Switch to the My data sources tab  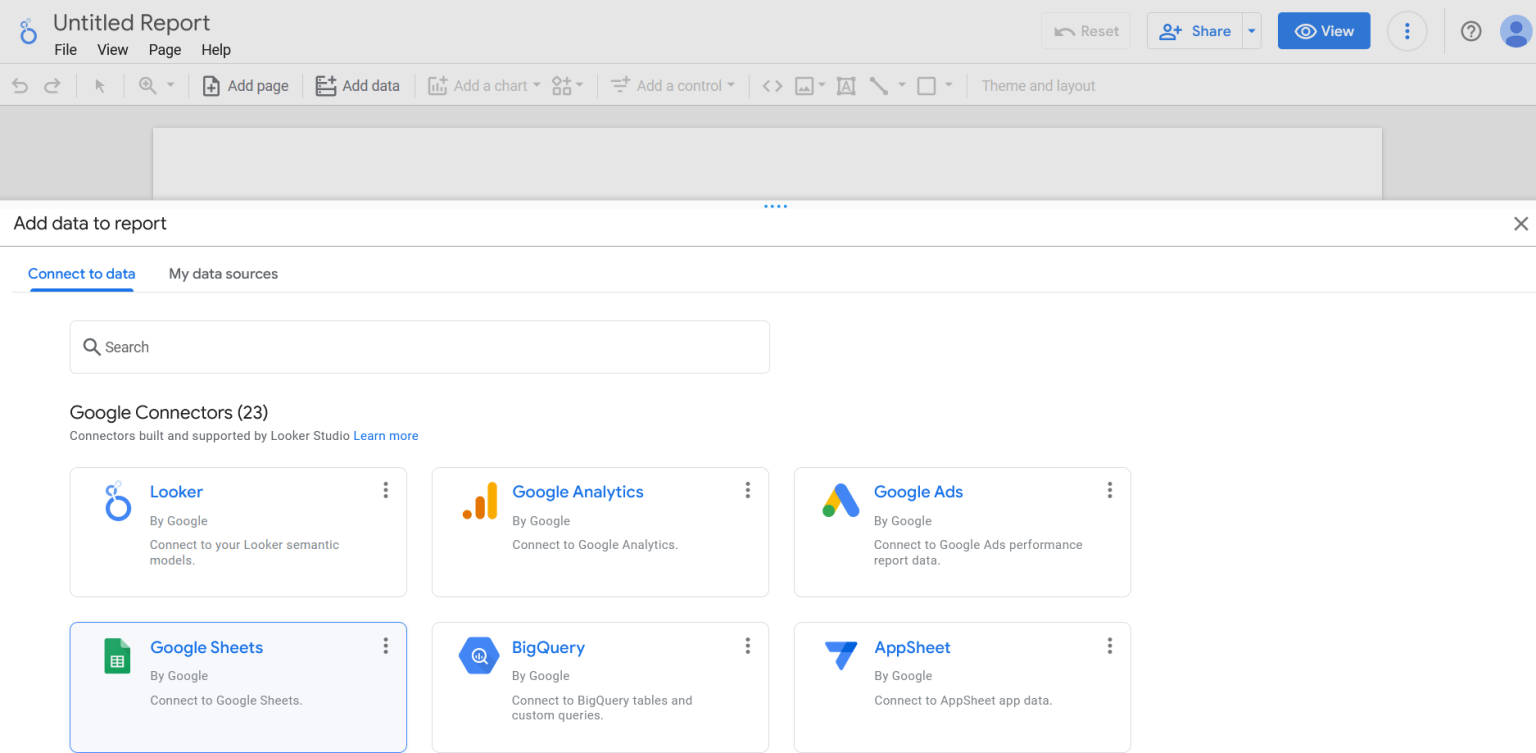(223, 273)
